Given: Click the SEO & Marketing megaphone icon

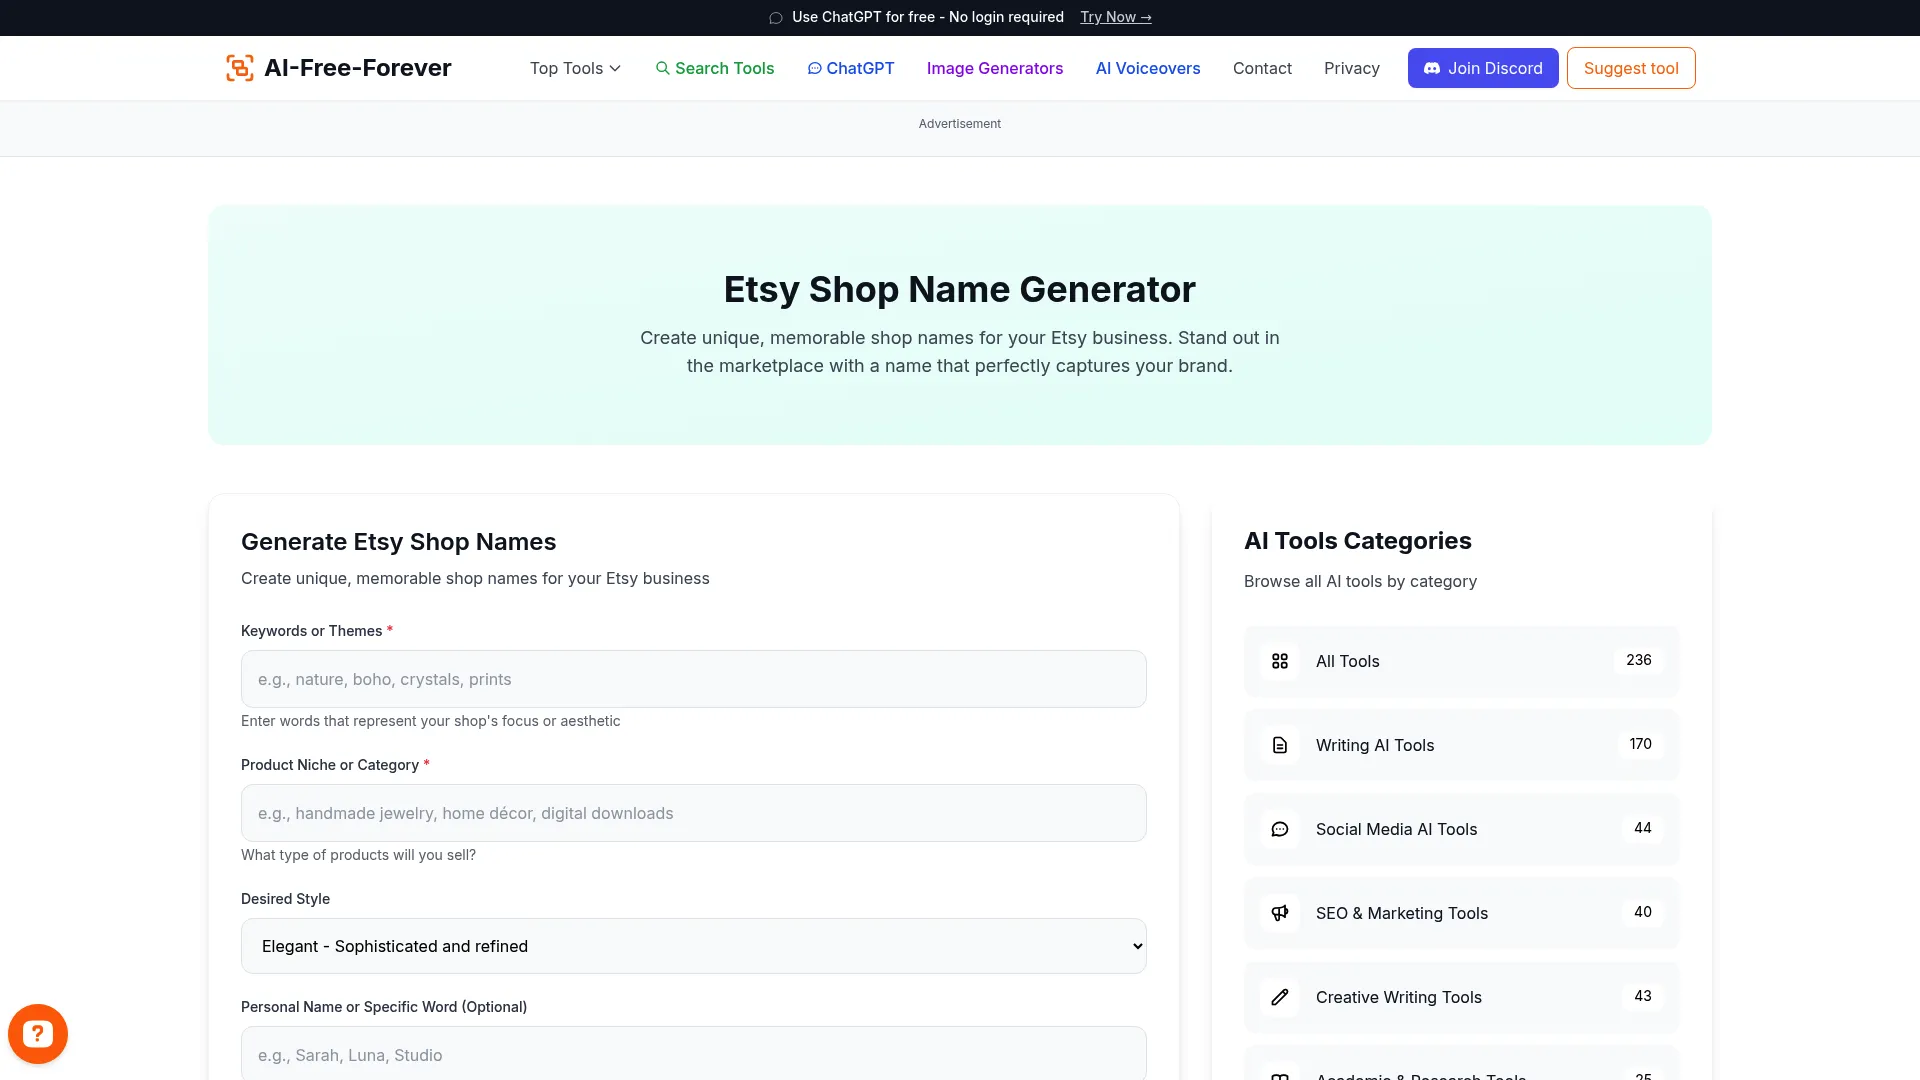Looking at the screenshot, I should point(1280,913).
